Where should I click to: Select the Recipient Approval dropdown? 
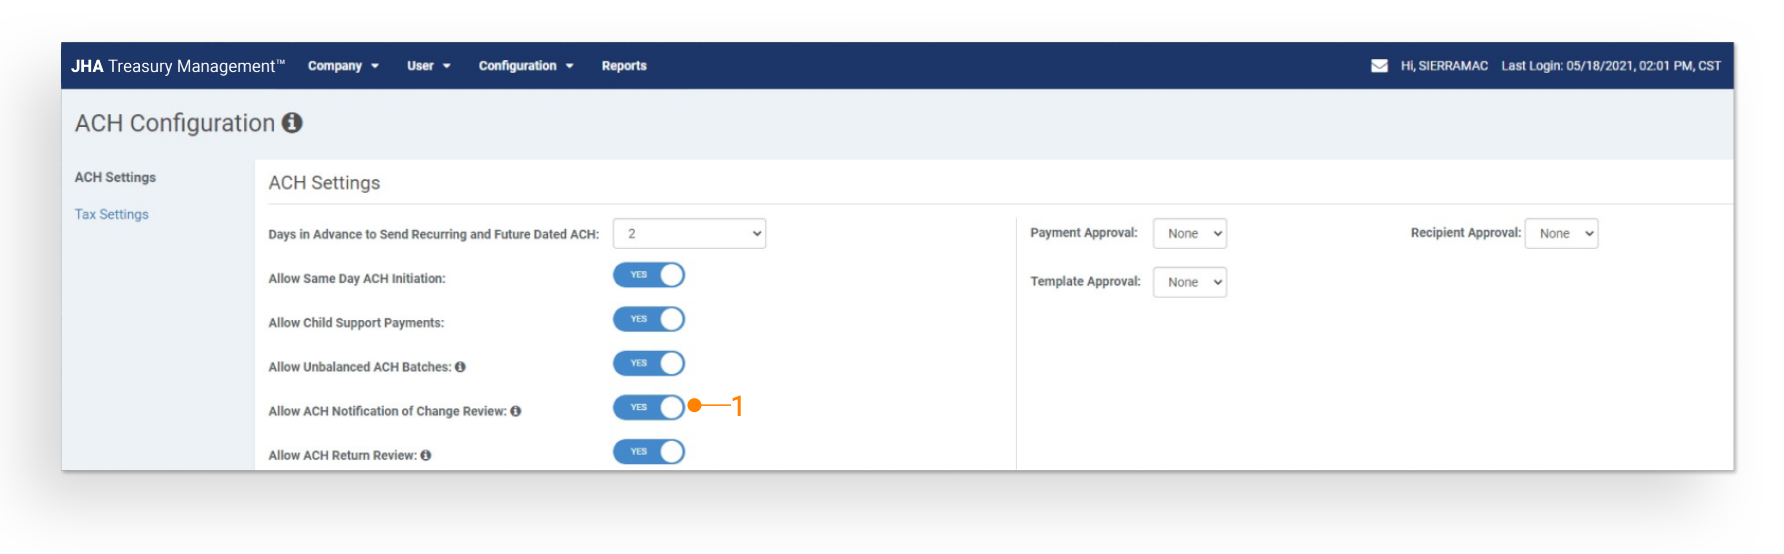1561,234
